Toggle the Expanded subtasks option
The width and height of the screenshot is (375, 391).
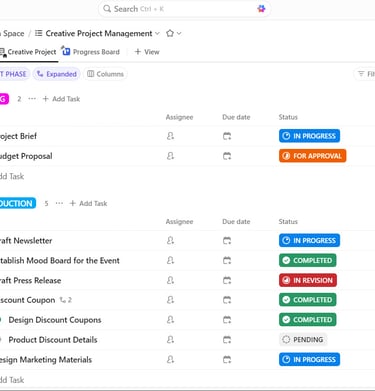click(57, 74)
